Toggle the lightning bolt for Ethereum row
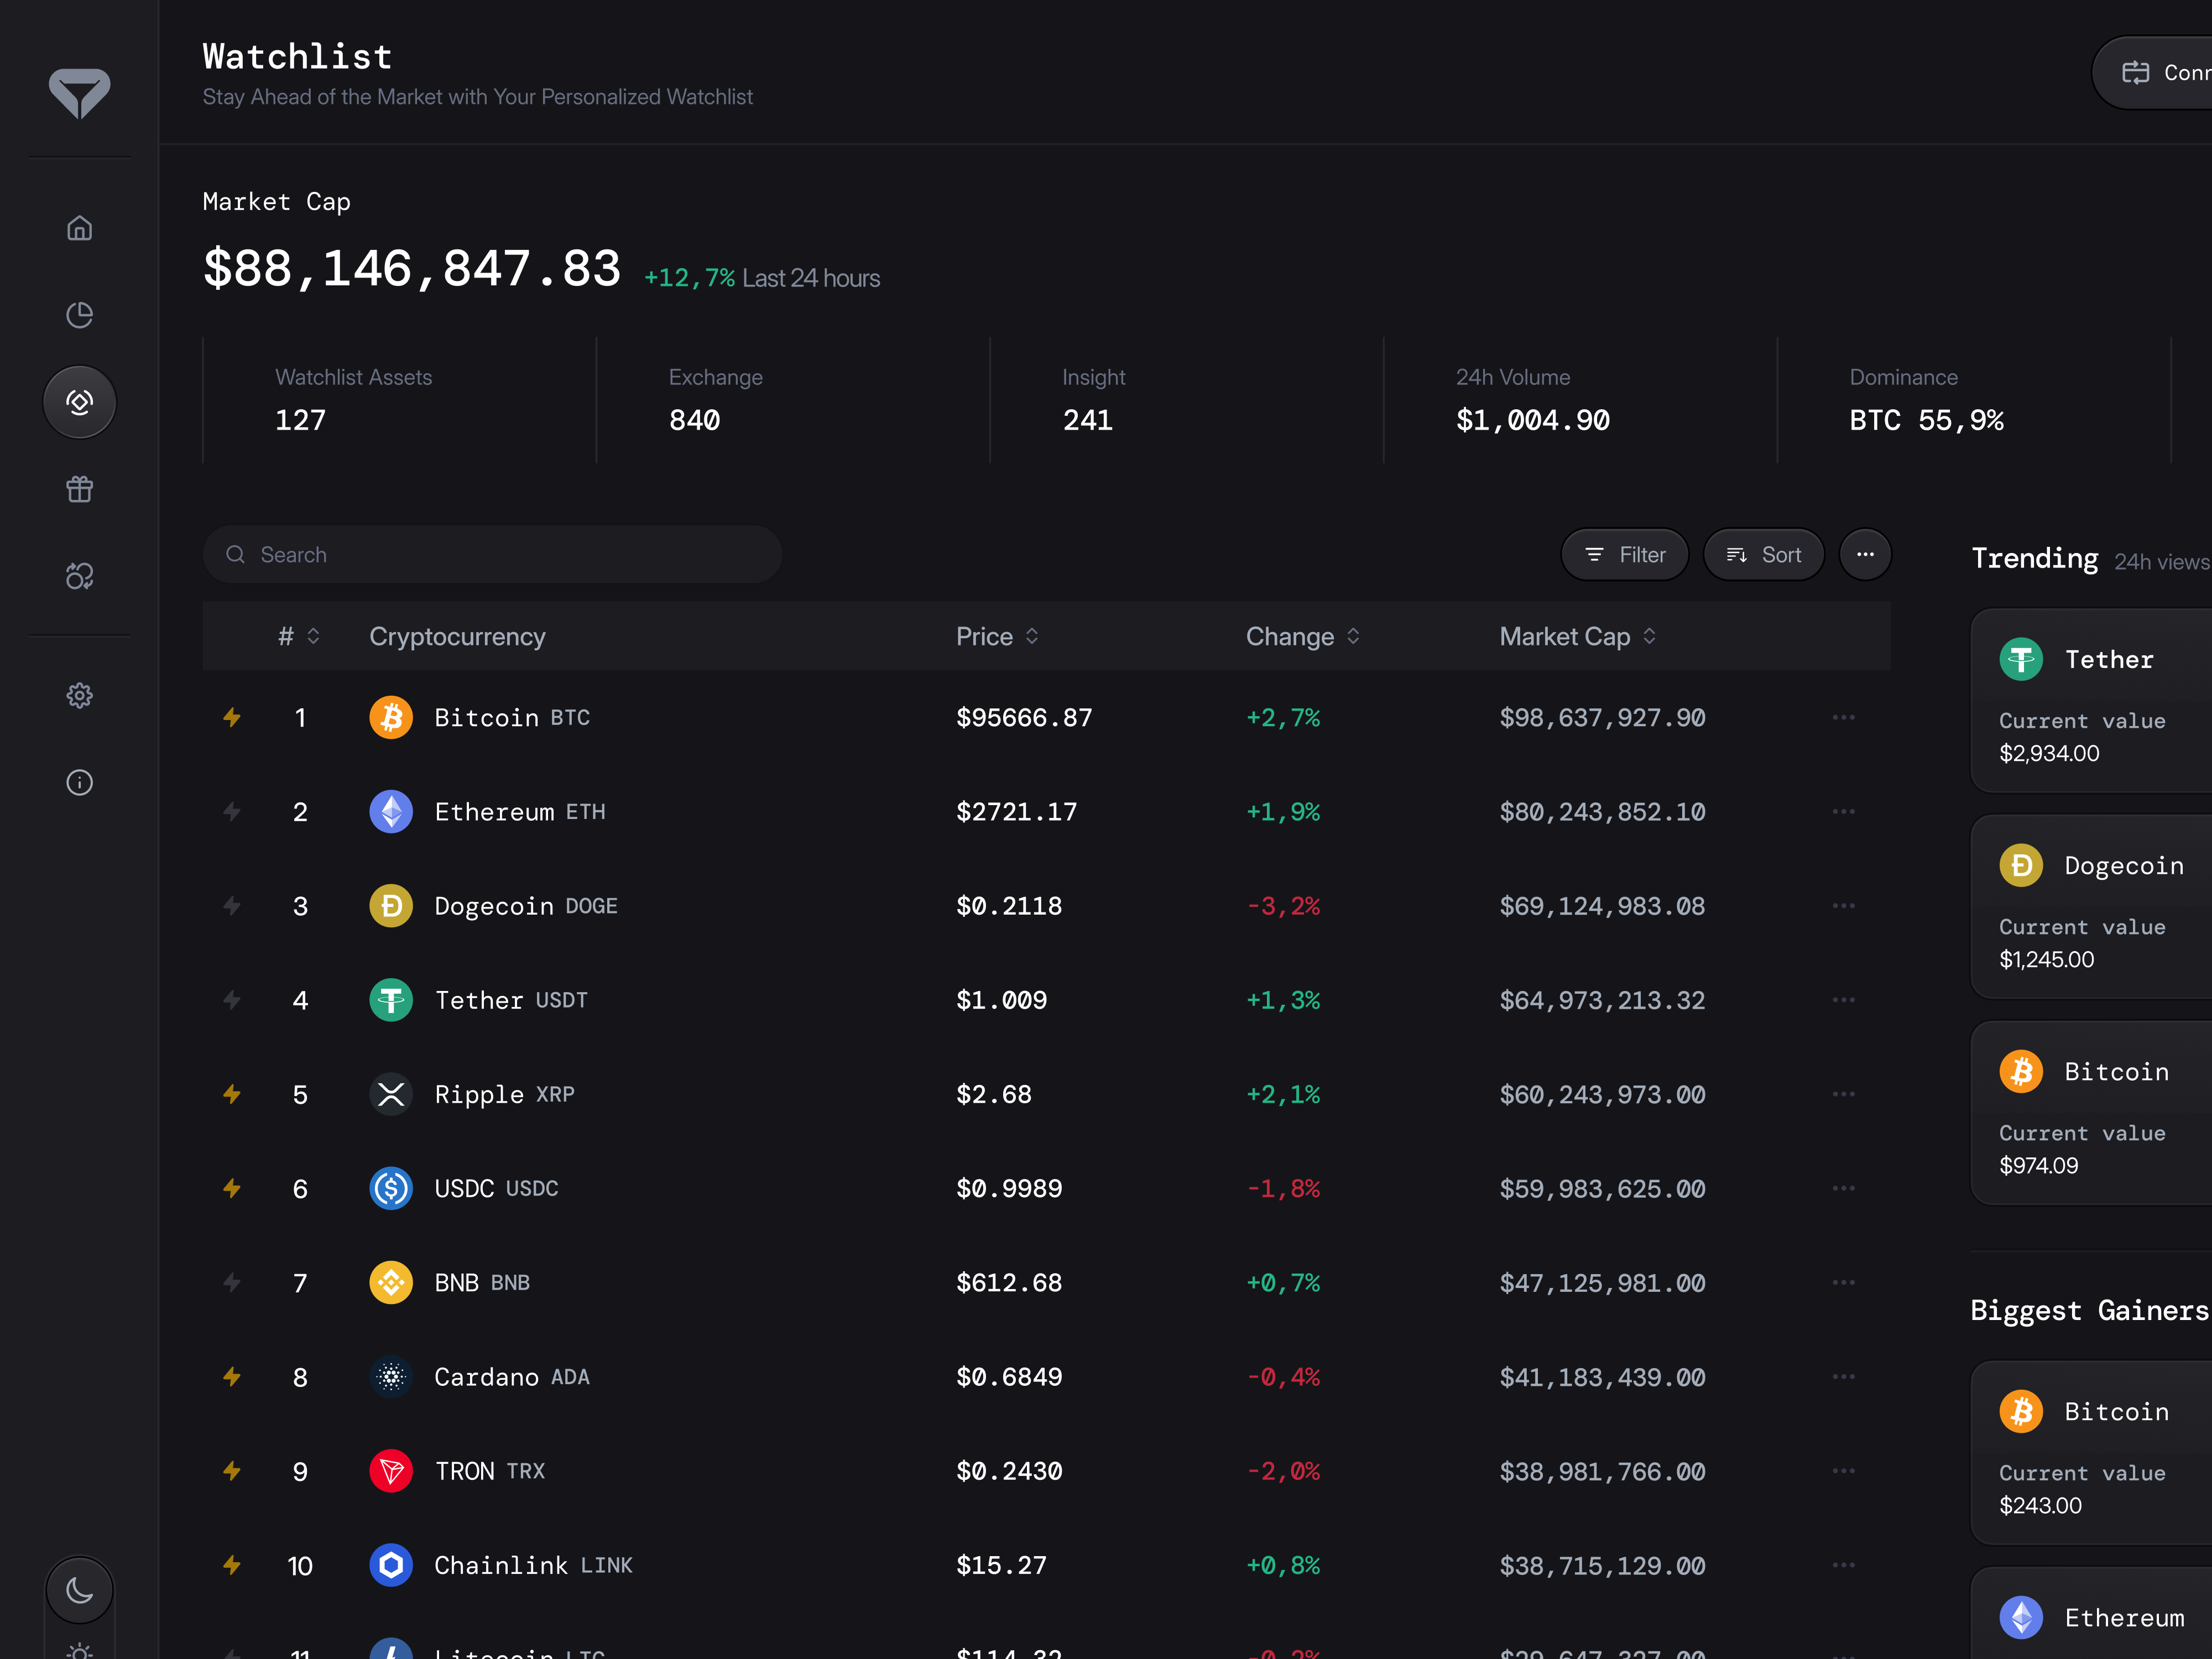2212x1659 pixels. tap(232, 811)
